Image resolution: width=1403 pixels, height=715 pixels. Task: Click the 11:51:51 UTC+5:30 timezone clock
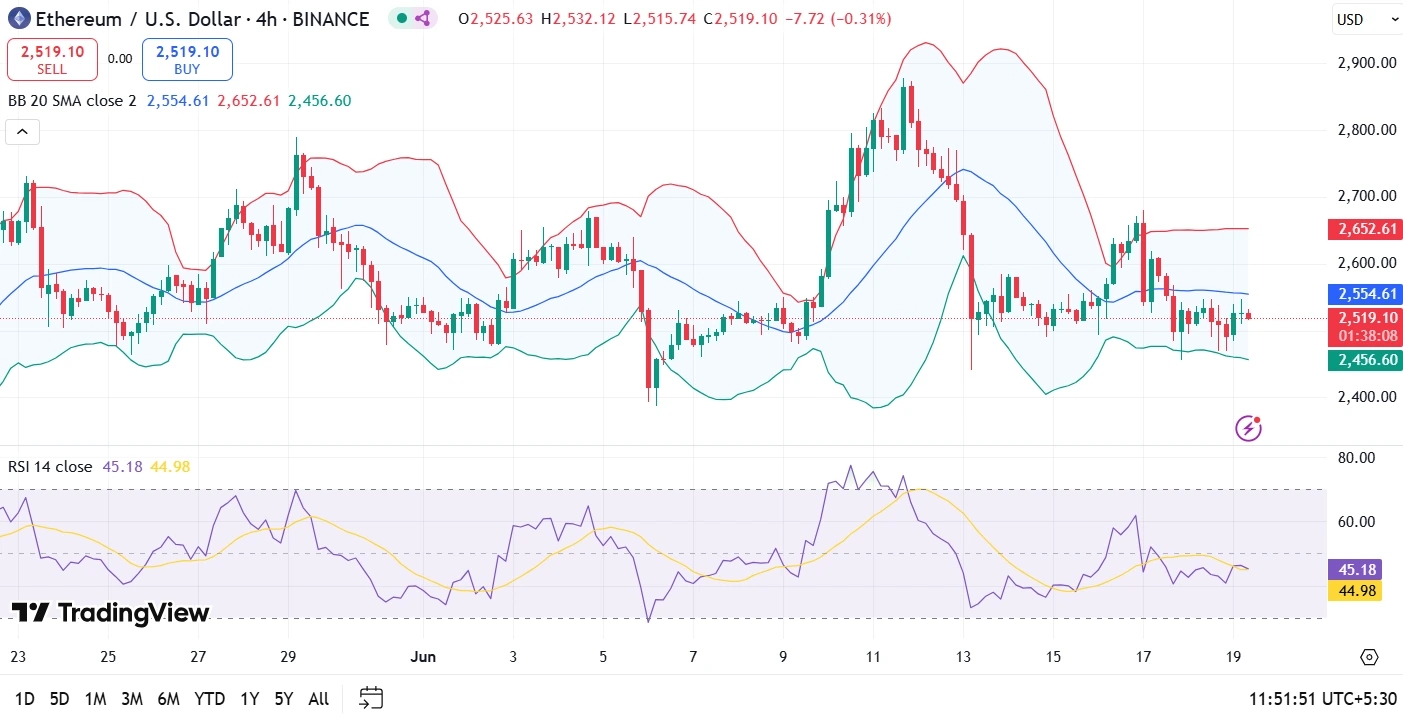point(1322,699)
